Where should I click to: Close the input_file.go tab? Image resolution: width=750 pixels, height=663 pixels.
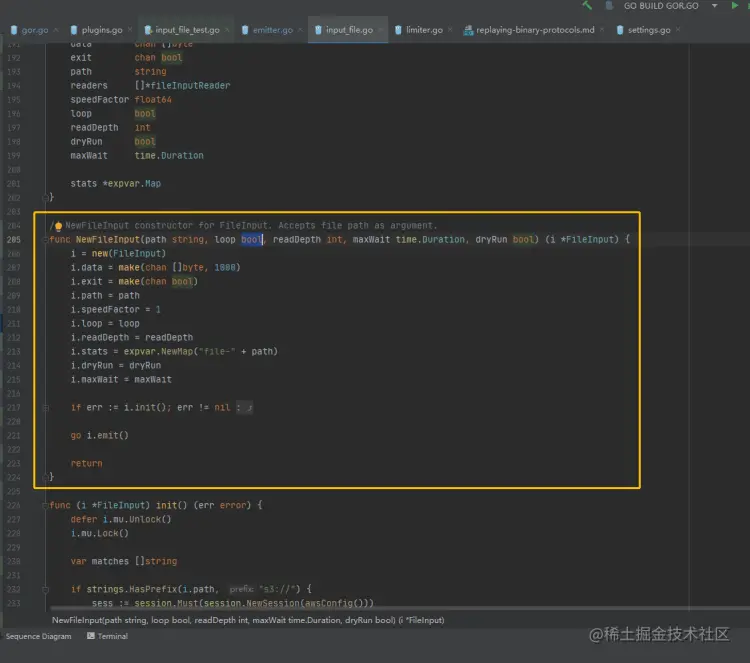[x=381, y=30]
